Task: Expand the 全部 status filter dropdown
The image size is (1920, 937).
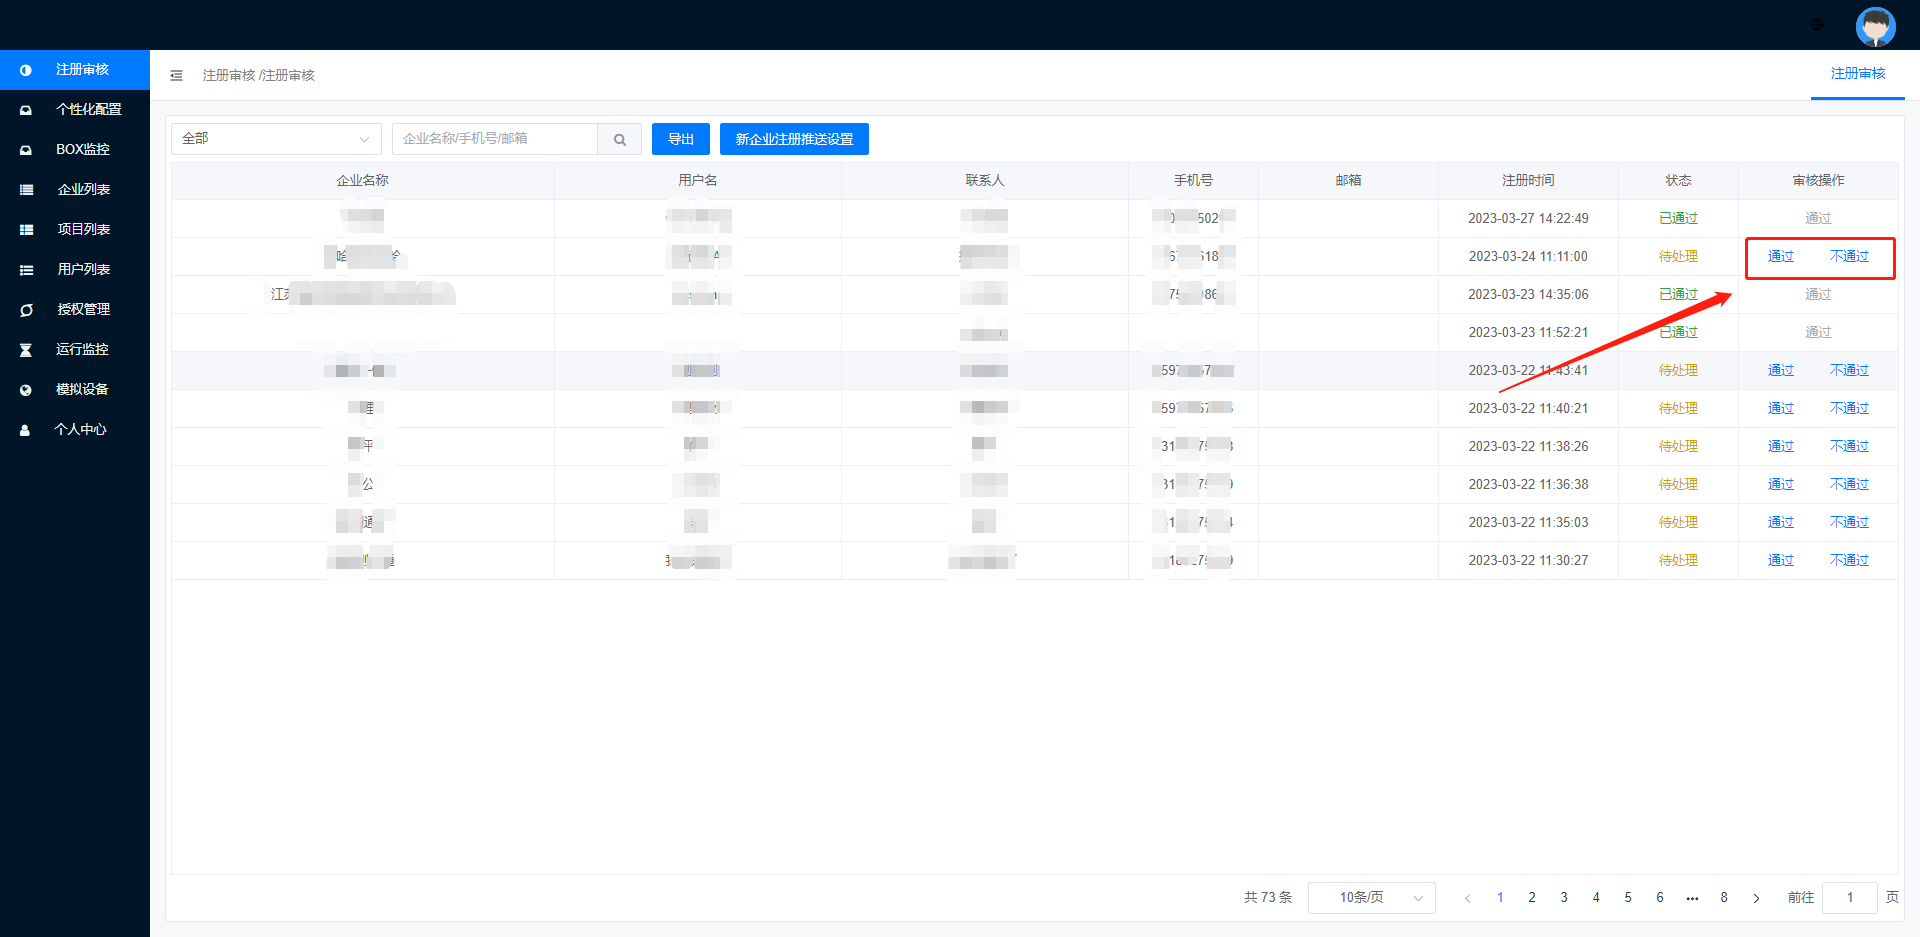Action: click(276, 139)
